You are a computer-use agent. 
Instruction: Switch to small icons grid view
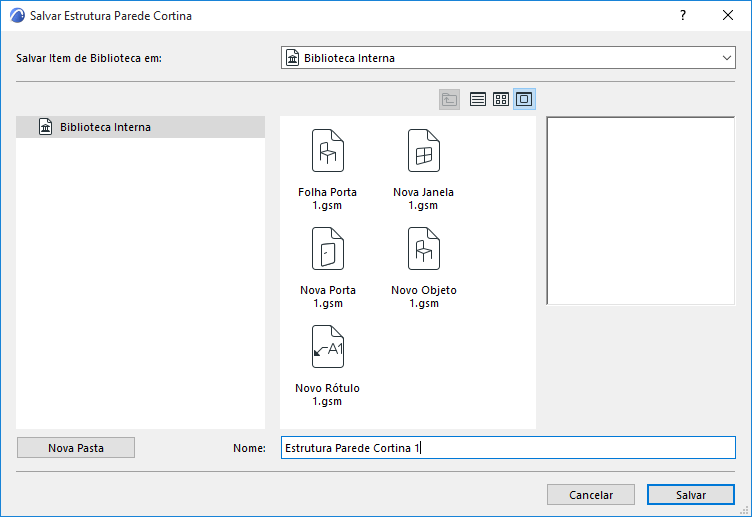(x=501, y=99)
